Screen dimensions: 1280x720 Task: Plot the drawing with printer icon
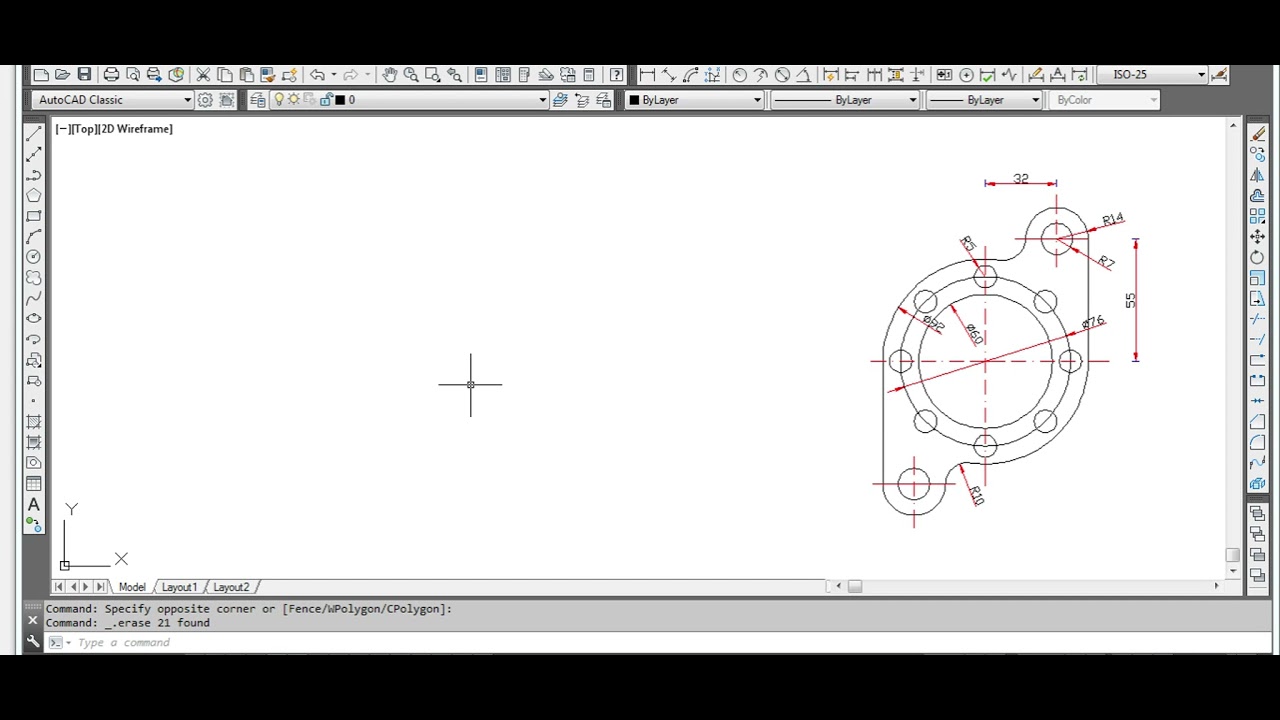point(111,75)
